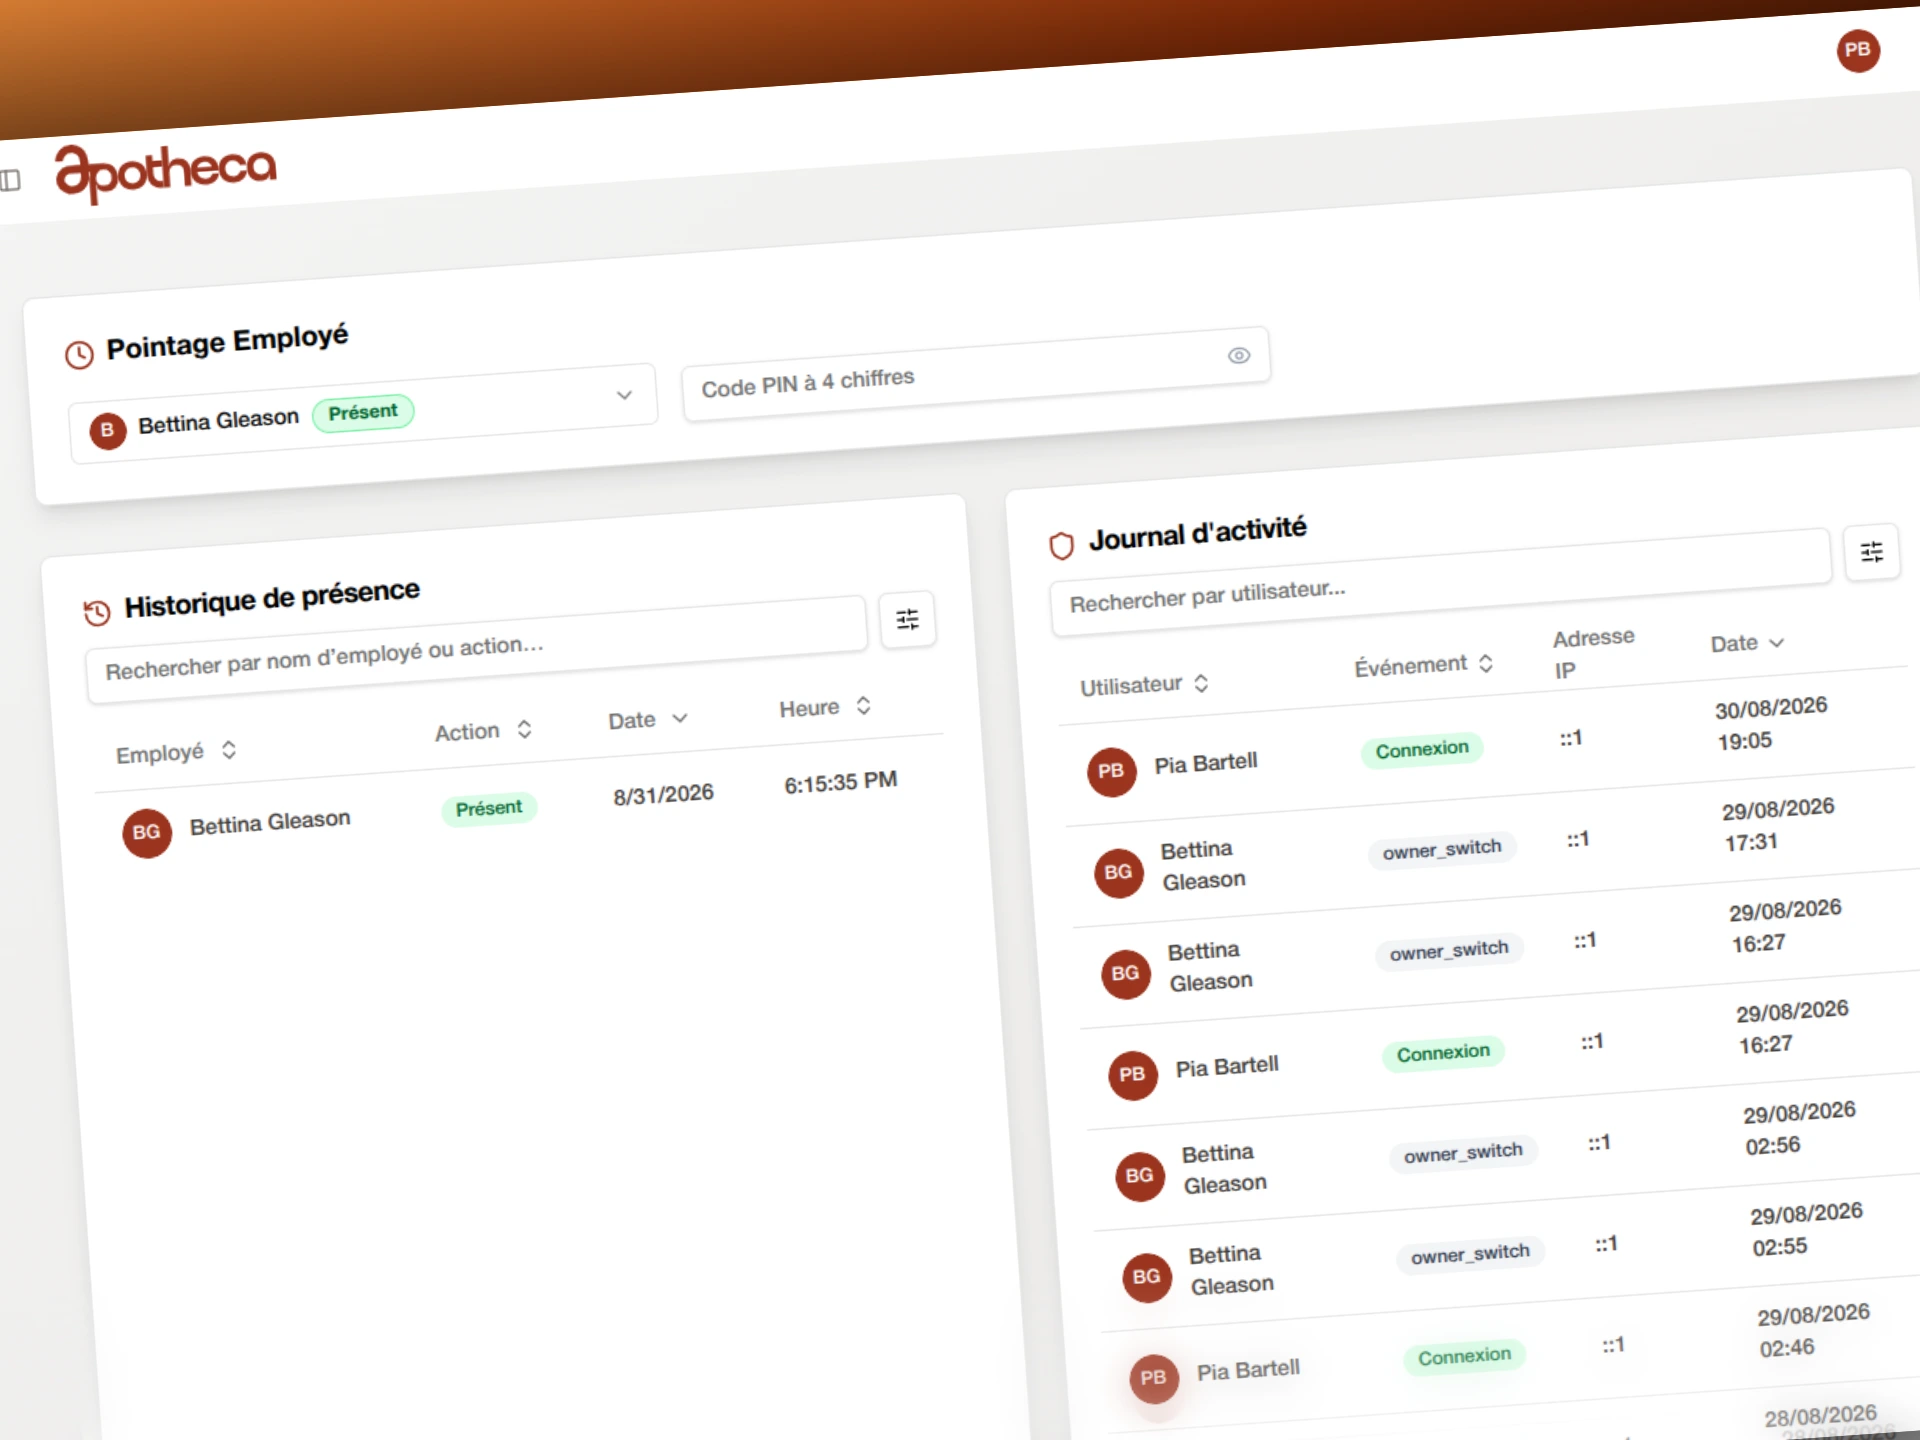Select Pia Bartell name in Connexion 16:27 row
This screenshot has height=1440, width=1920.
(1227, 1067)
